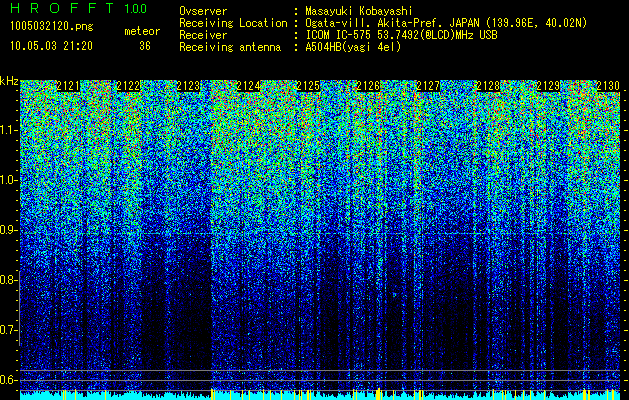Click the 2122 time marker
The width and height of the screenshot is (629, 400).
pos(128,86)
